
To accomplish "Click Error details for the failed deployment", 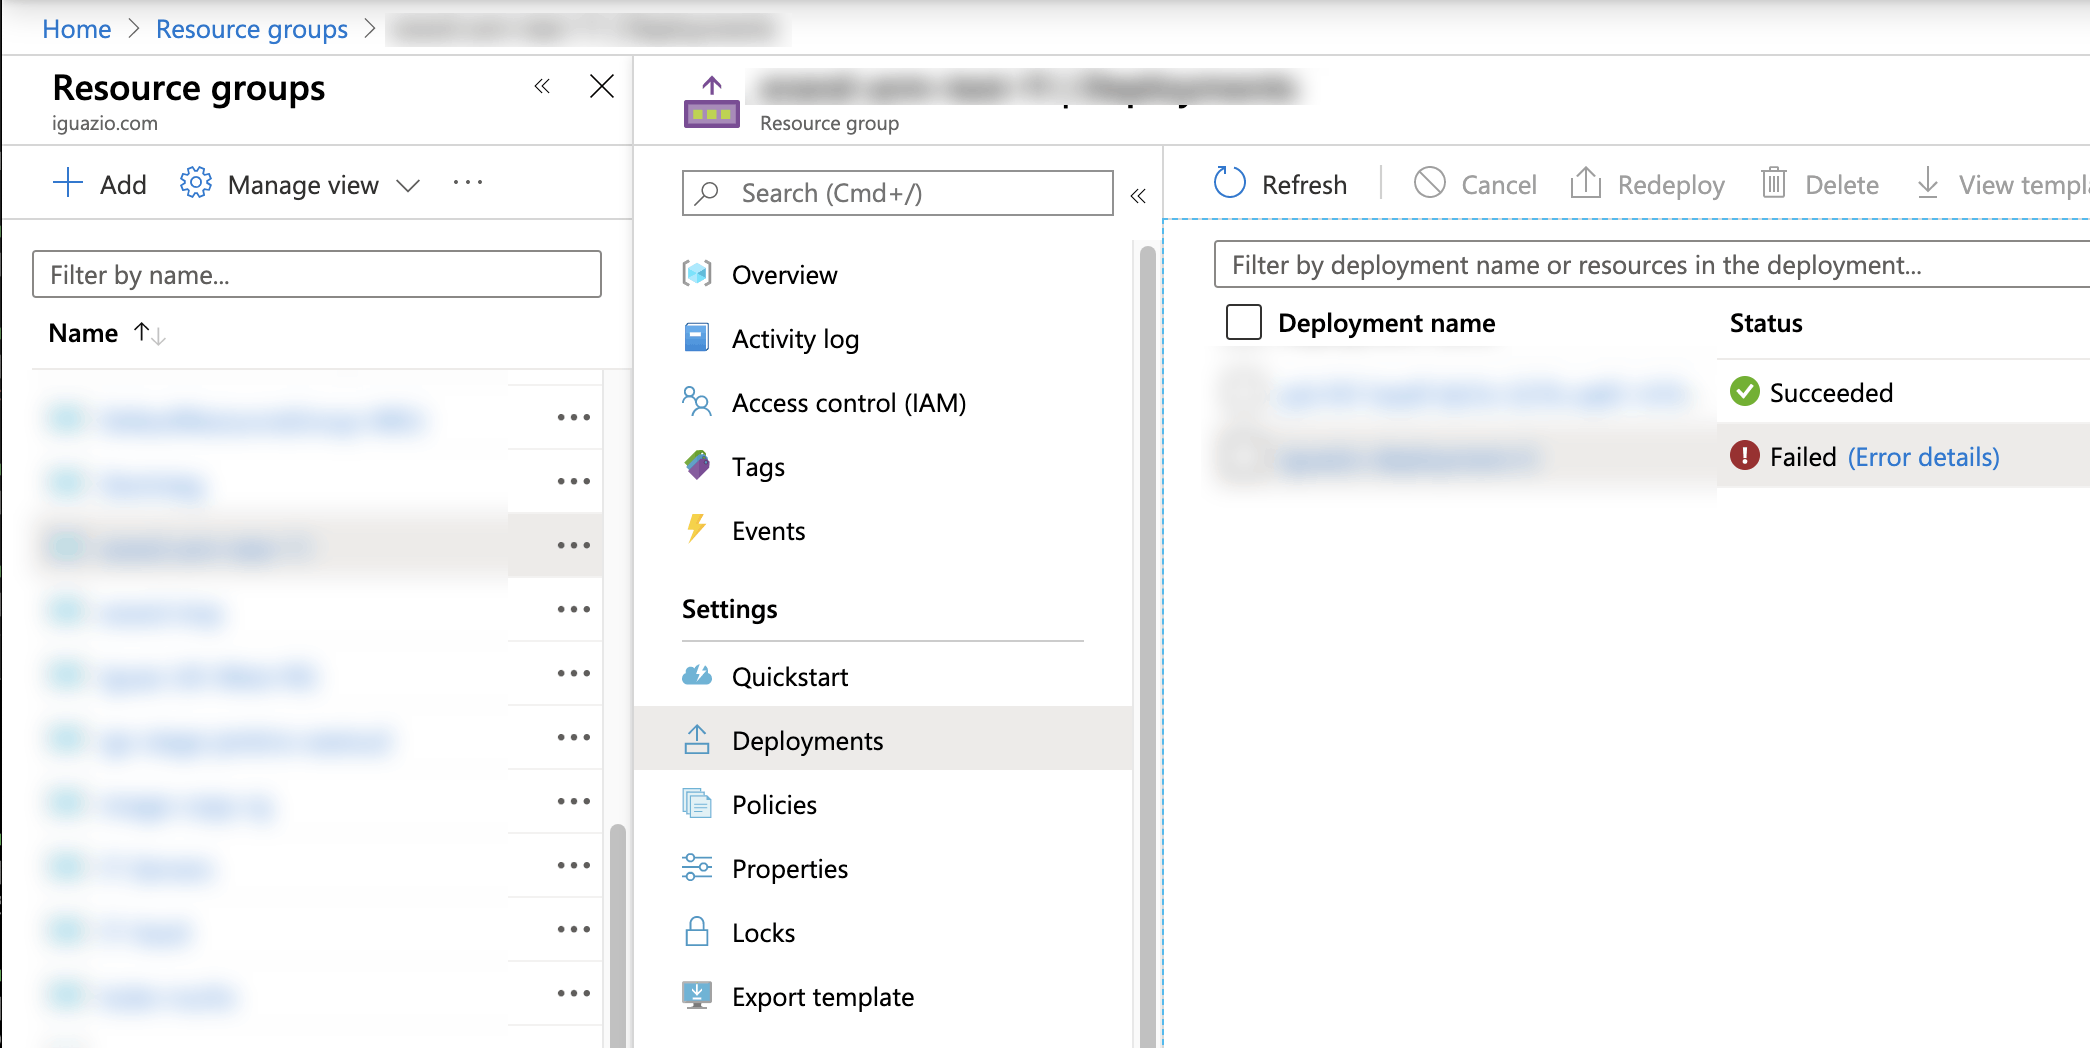I will pos(1922,456).
